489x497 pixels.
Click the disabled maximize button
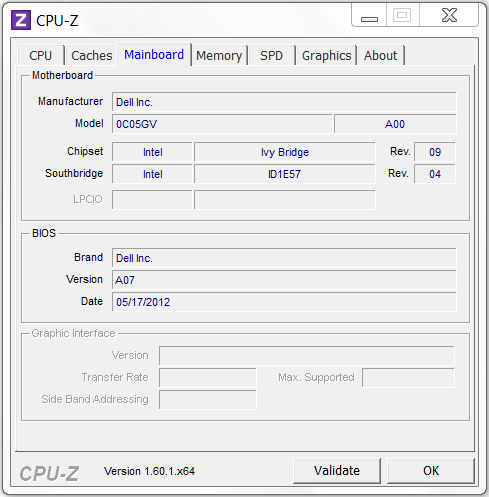pos(403,15)
